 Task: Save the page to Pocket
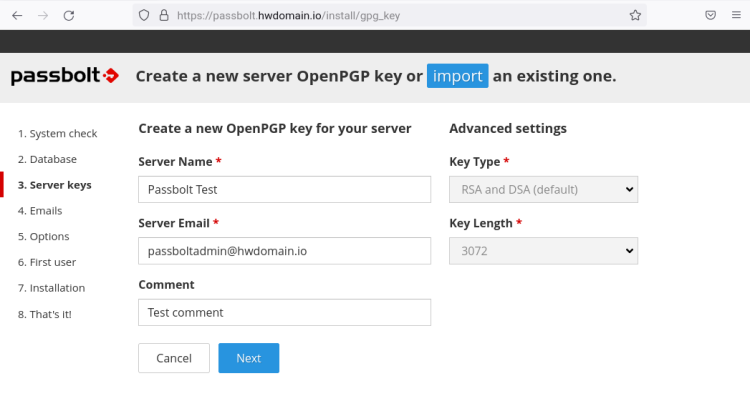[x=711, y=15]
